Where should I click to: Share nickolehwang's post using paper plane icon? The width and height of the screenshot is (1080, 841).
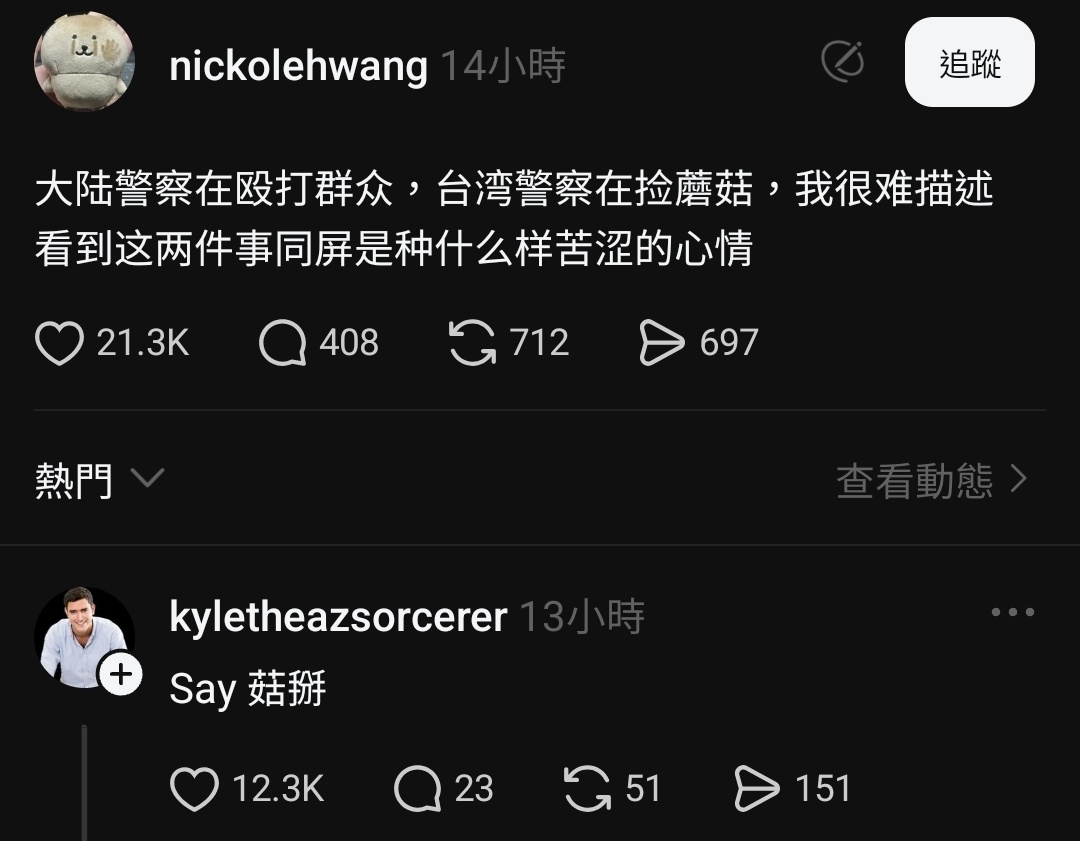click(x=662, y=342)
